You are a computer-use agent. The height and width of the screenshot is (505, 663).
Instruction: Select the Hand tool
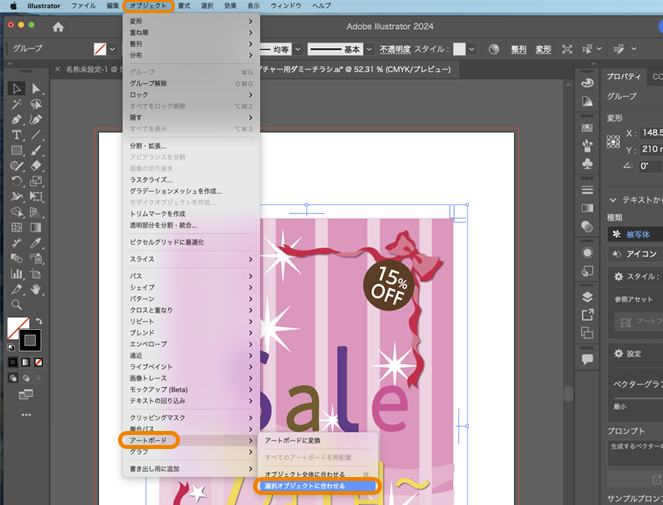[x=36, y=289]
